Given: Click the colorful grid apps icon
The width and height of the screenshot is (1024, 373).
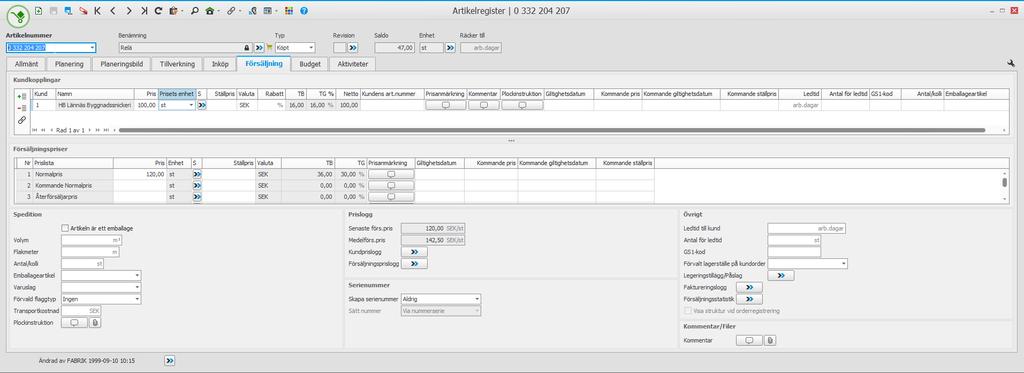Looking at the screenshot, I should click(x=289, y=11).
